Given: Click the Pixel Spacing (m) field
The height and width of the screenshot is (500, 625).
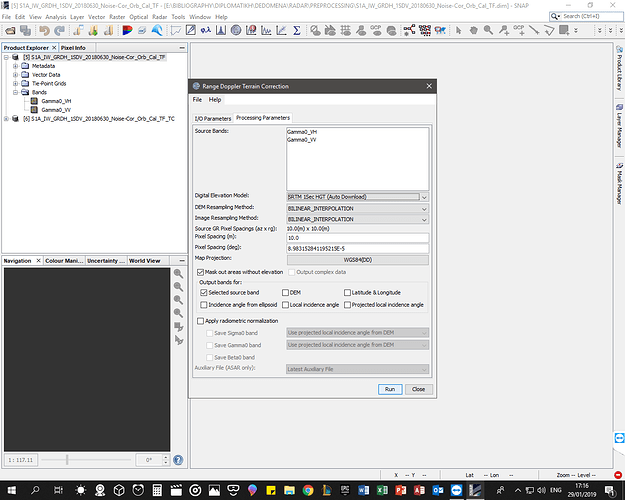Looking at the screenshot, I should pos(358,238).
